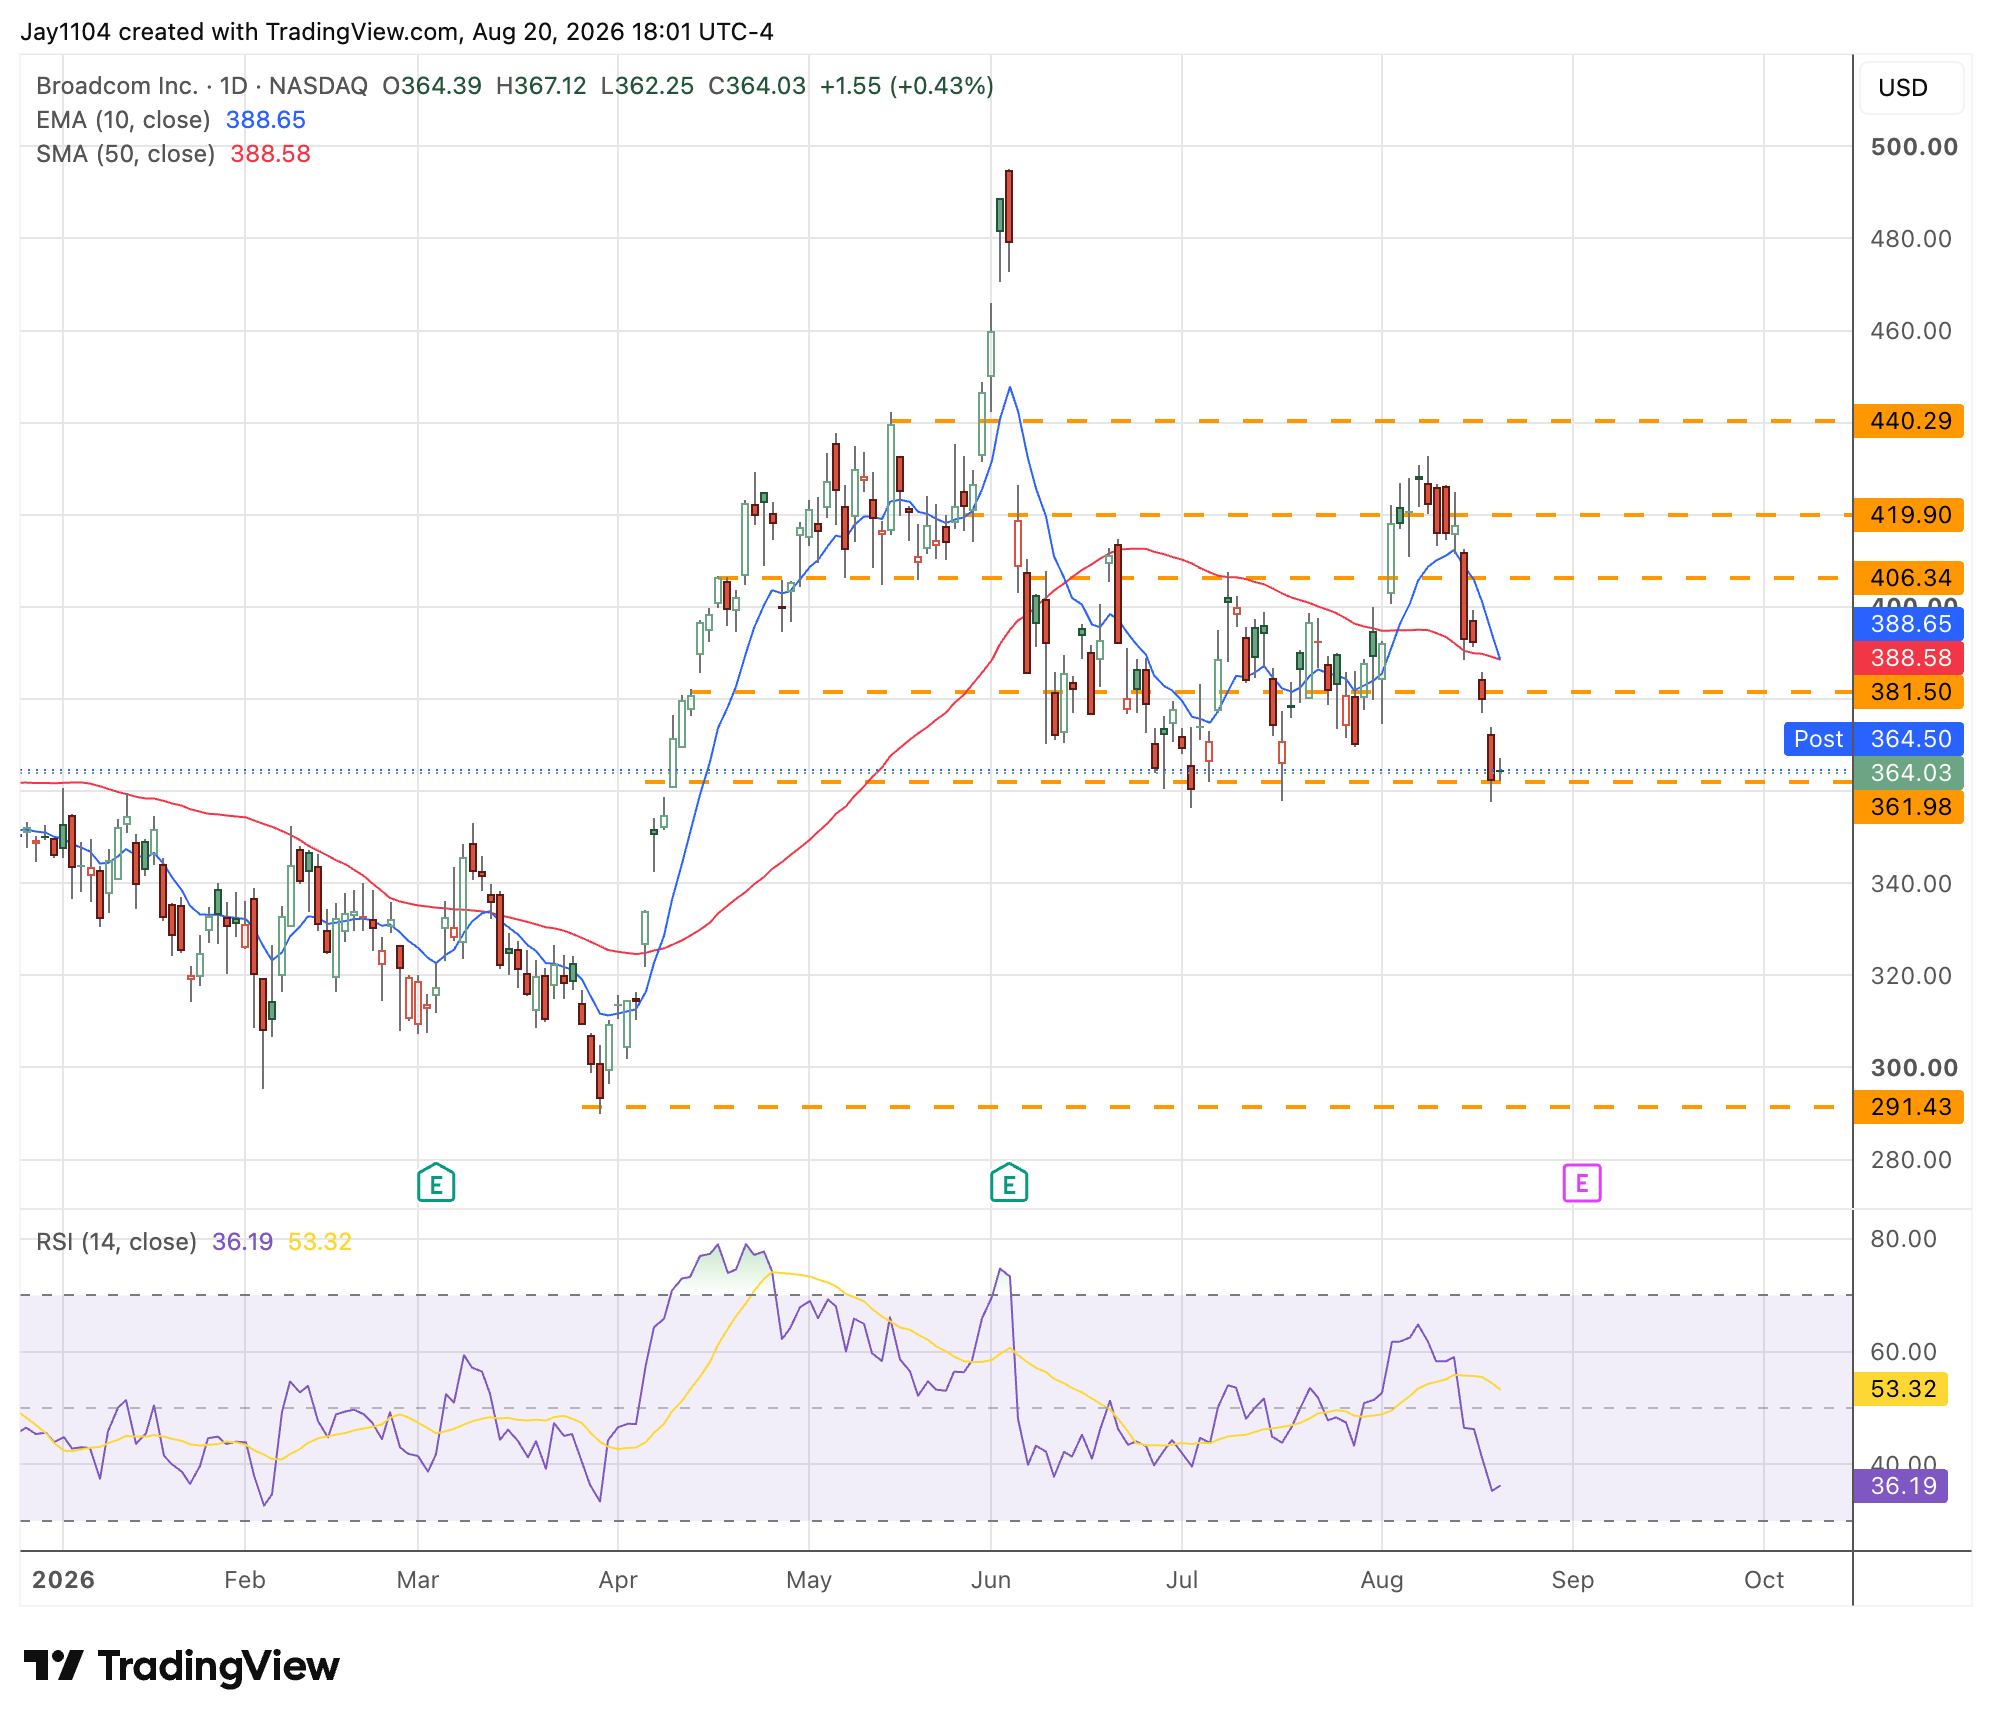
Task: Click the 480.00 price axis label
Action: [x=1911, y=239]
